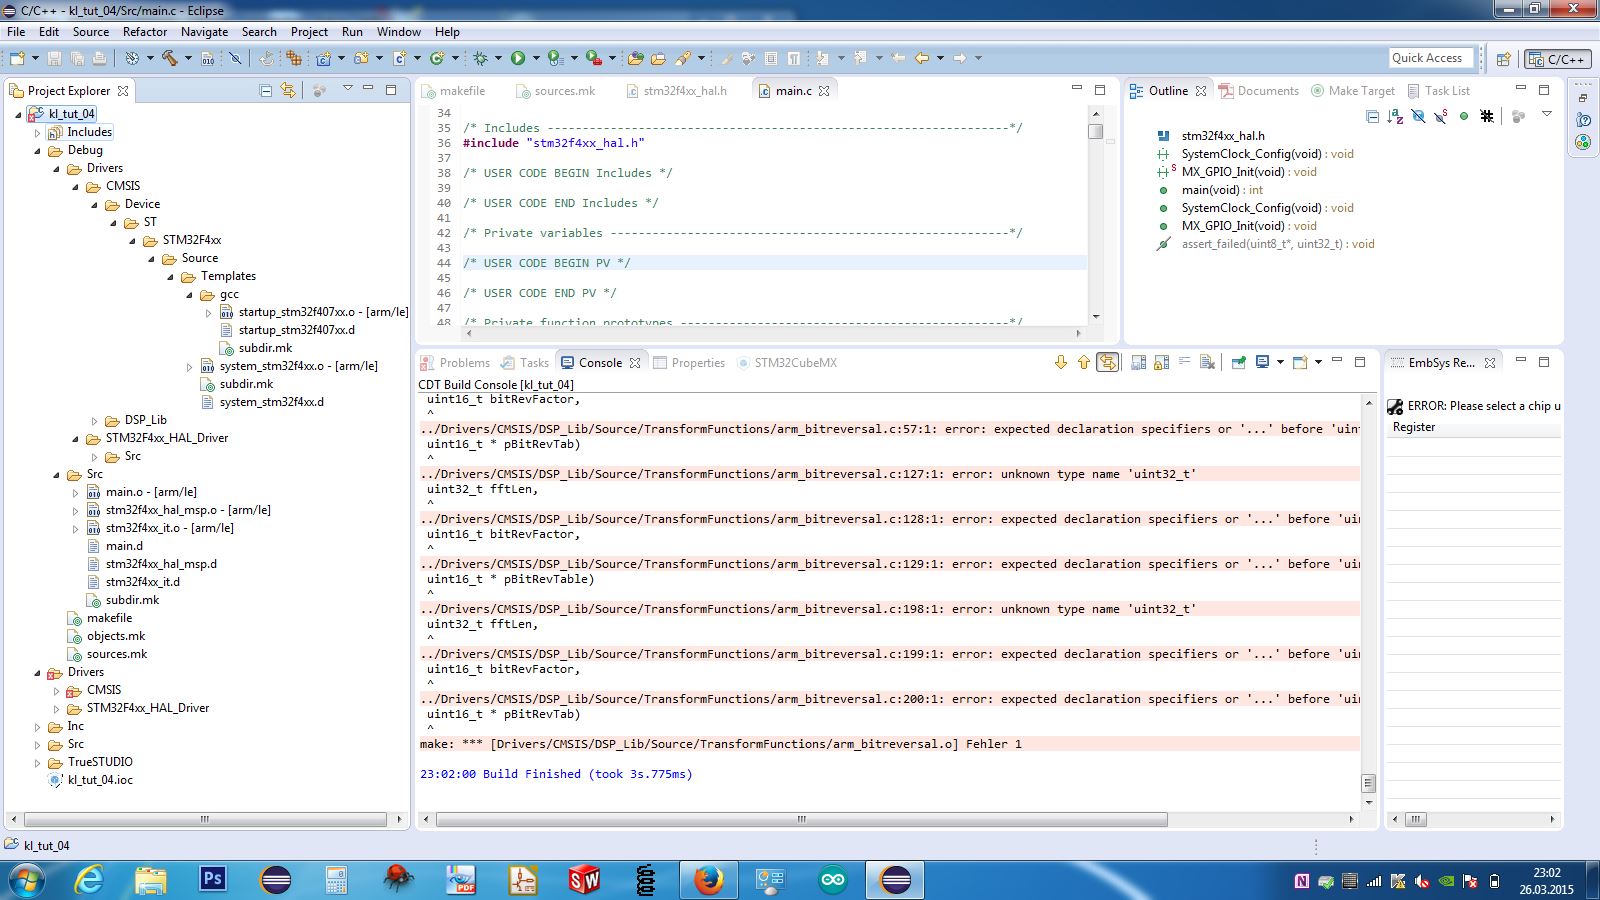Click Console scroll to next error arrow
Viewport: 1600px width, 900px height.
[x=1061, y=362]
